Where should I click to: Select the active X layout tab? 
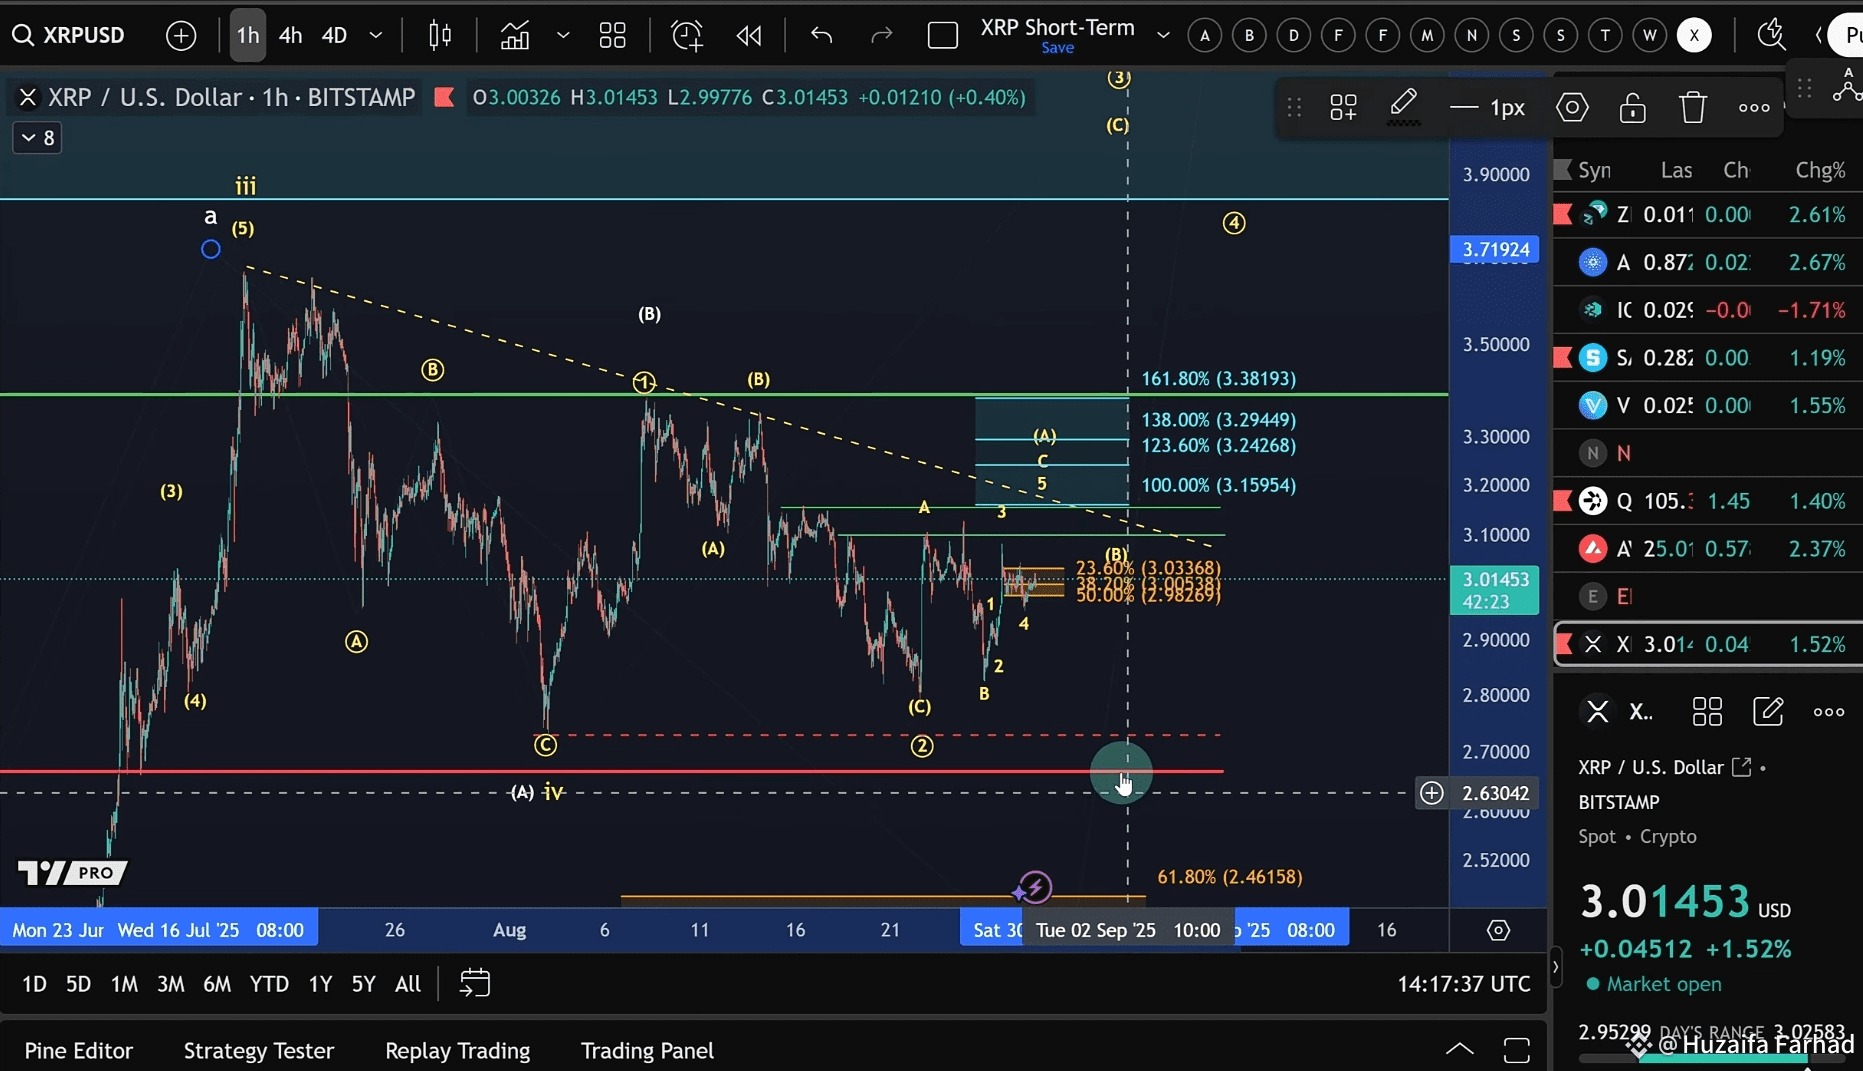1694,36
